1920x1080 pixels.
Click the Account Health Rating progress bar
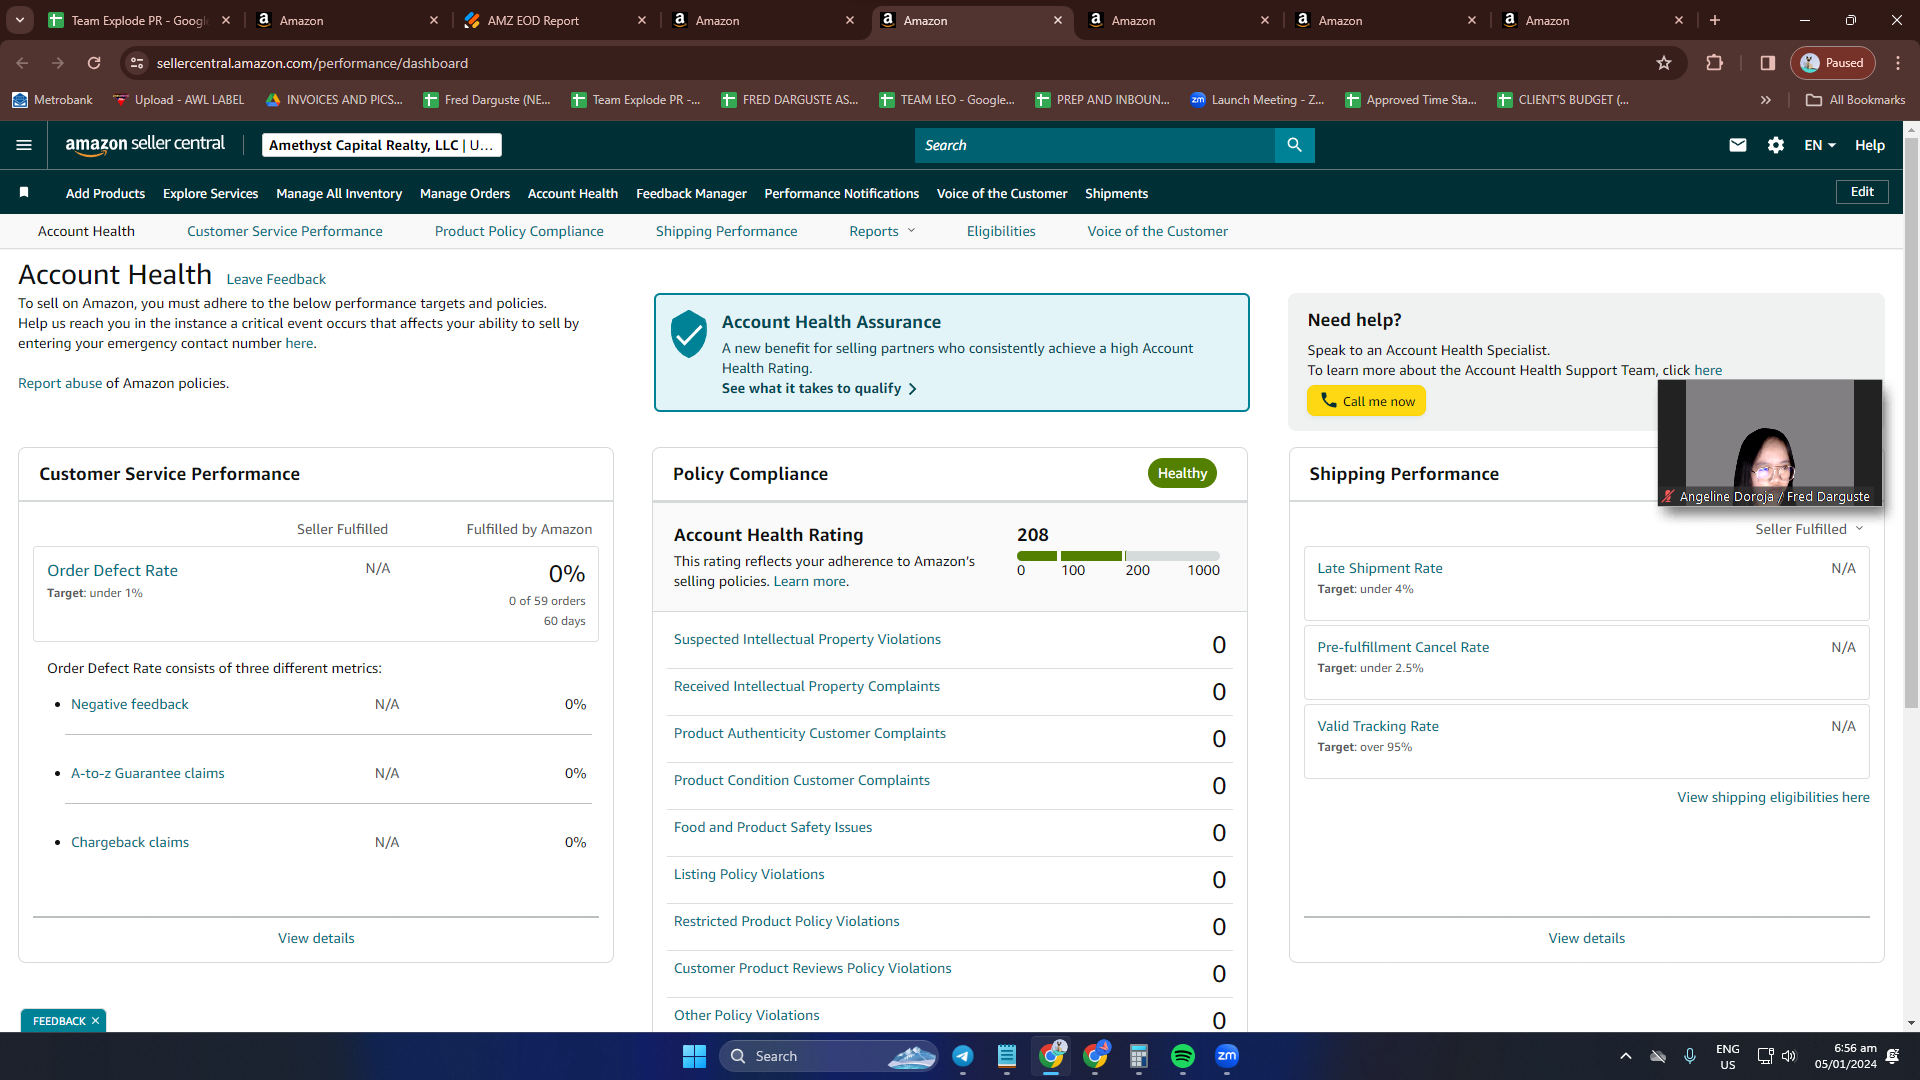coord(1118,555)
